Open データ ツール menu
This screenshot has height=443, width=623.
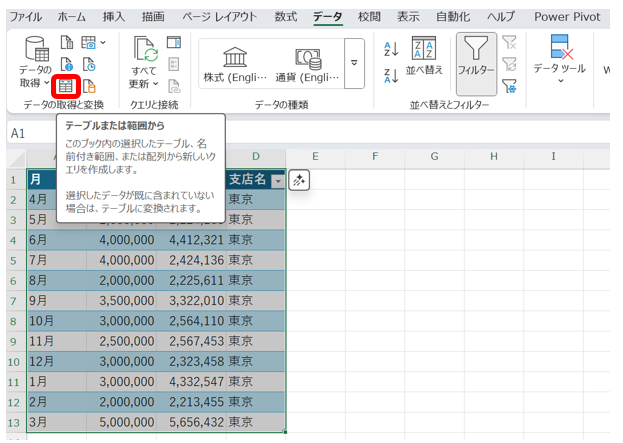(x=559, y=59)
